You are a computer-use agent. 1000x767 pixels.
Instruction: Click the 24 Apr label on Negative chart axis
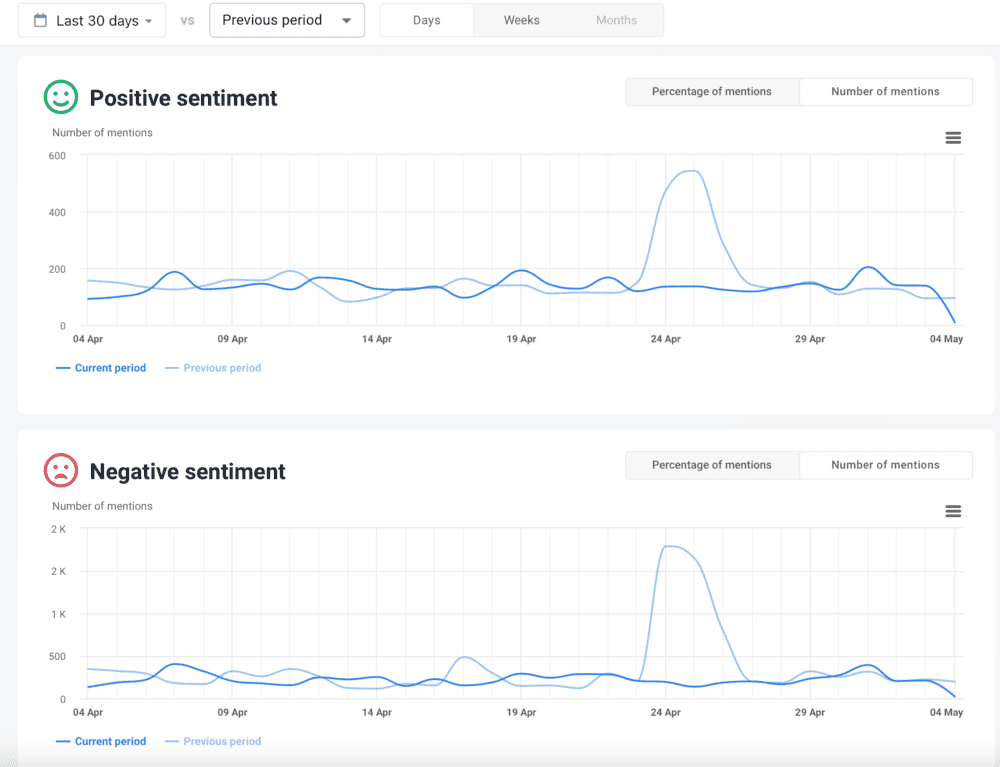665,712
